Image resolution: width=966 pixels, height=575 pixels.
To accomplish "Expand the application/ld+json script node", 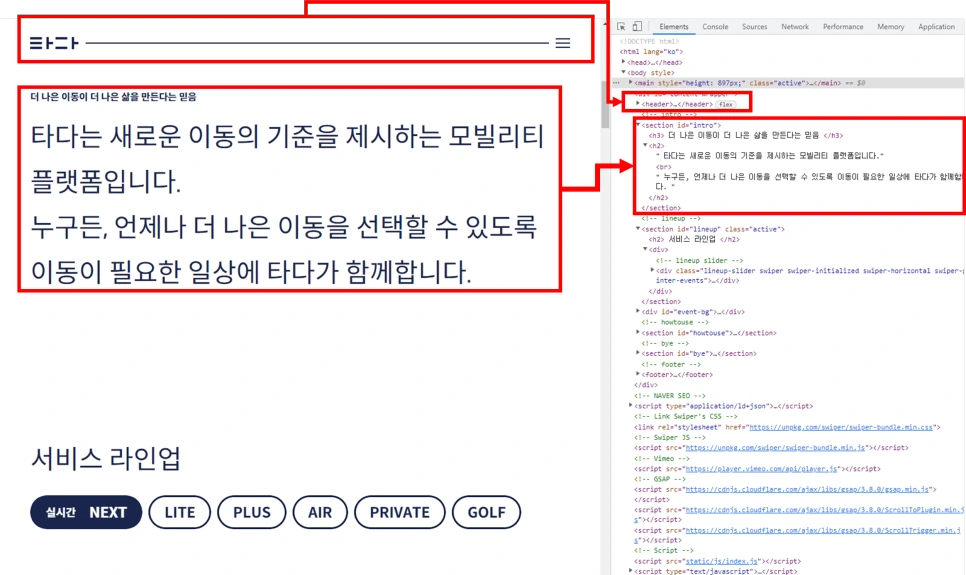I will click(630, 406).
